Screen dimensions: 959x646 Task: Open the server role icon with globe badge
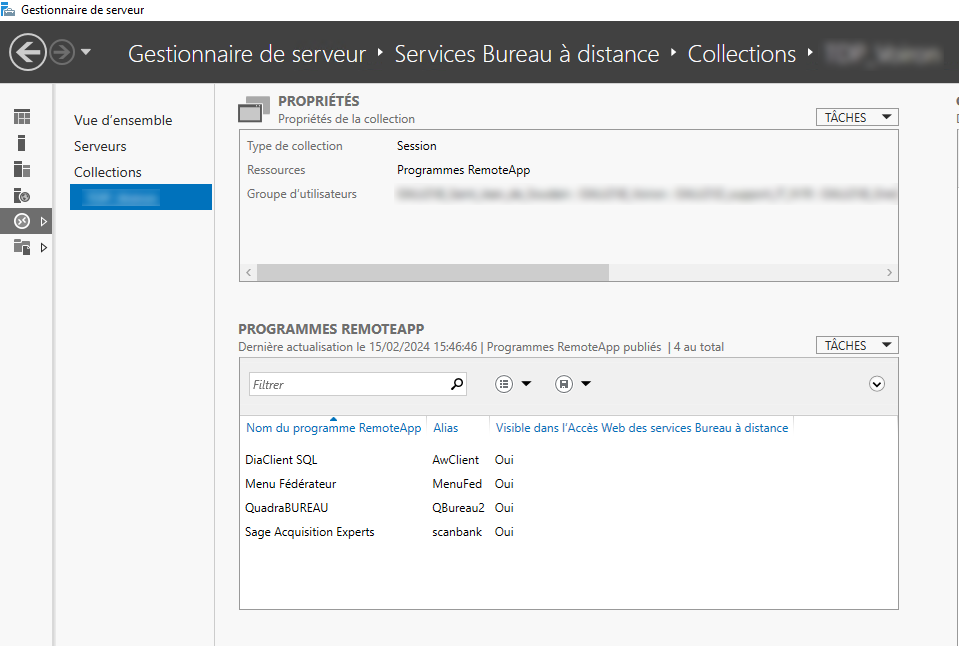click(x=22, y=196)
